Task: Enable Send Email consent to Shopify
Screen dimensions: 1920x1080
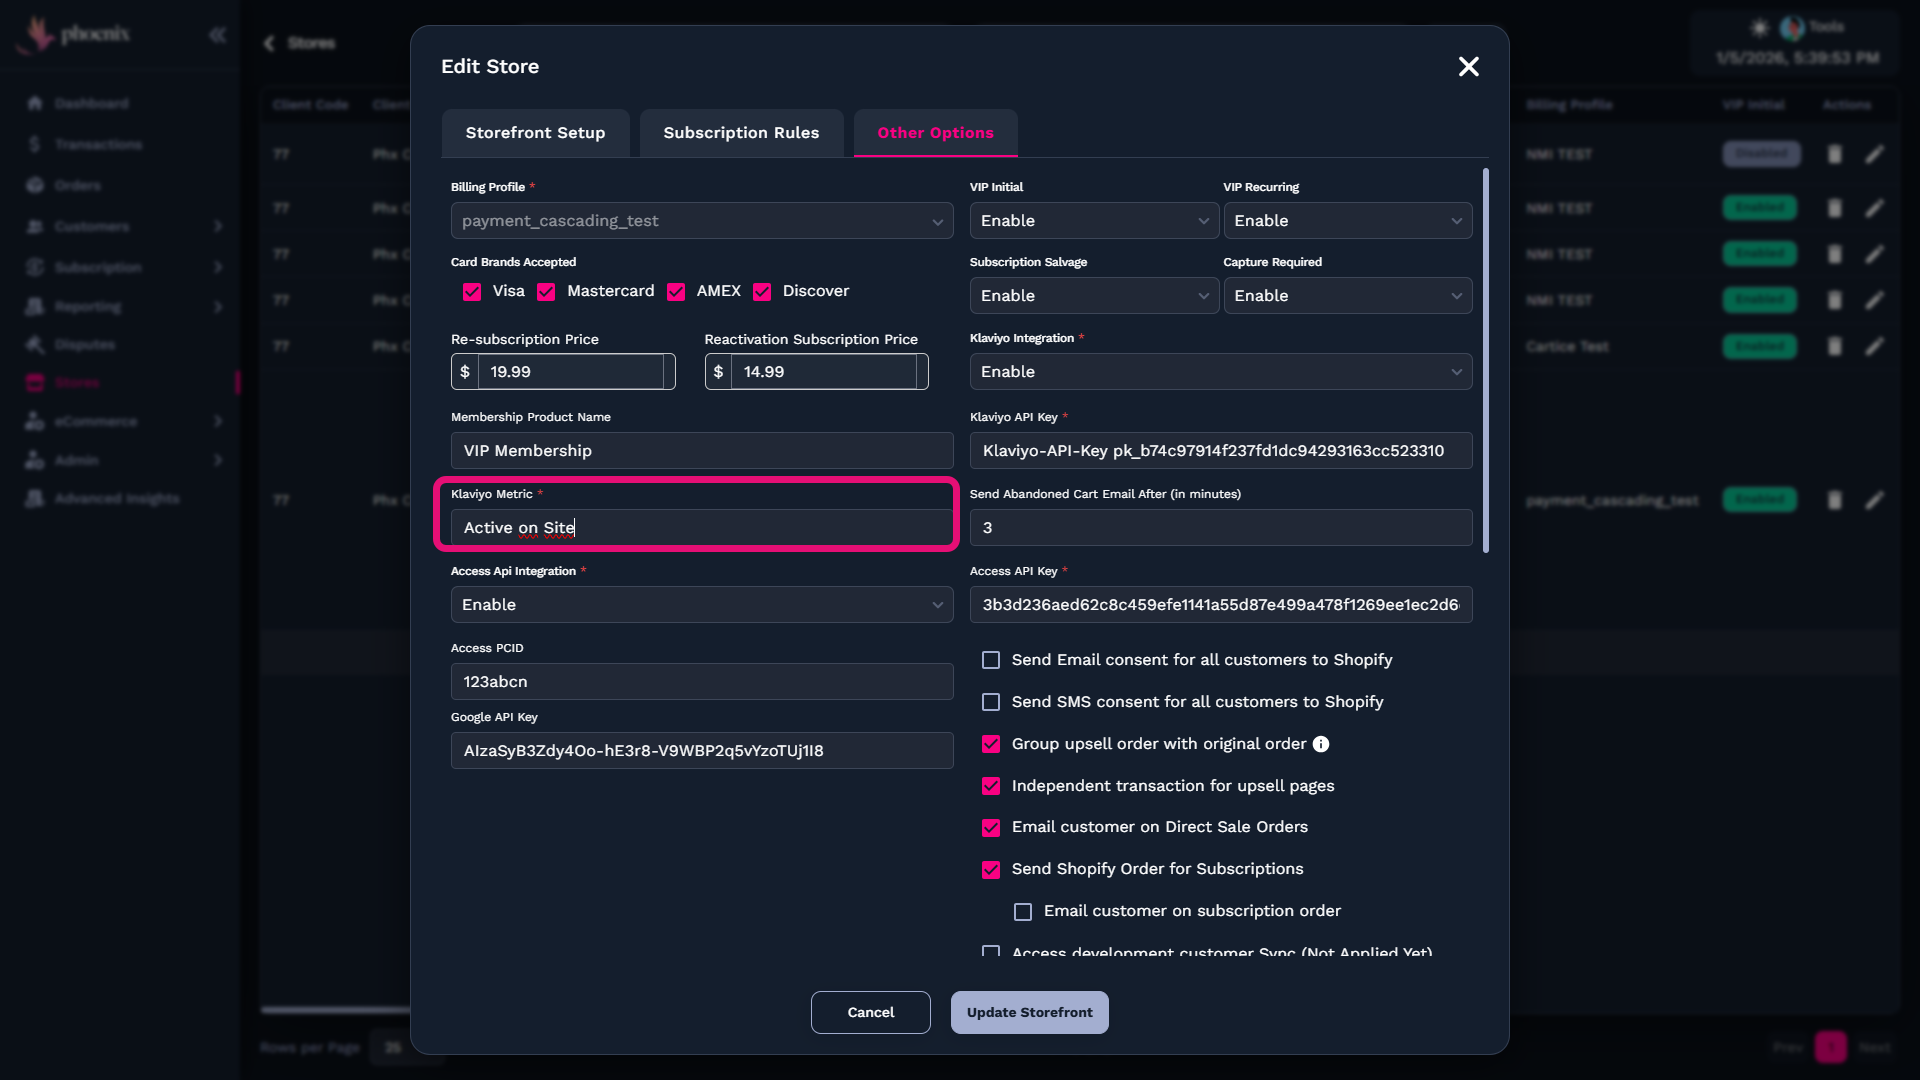Action: click(991, 660)
